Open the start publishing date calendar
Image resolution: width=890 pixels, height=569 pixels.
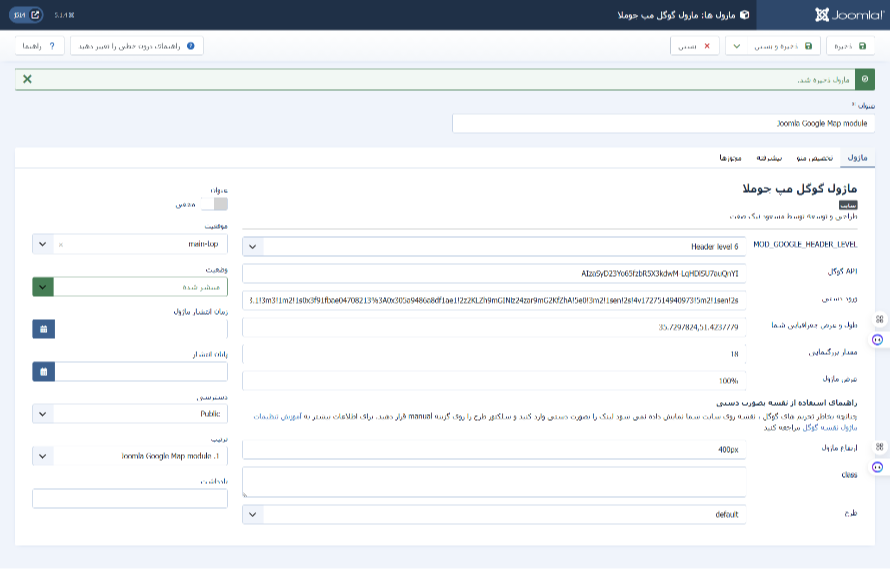click(43, 328)
